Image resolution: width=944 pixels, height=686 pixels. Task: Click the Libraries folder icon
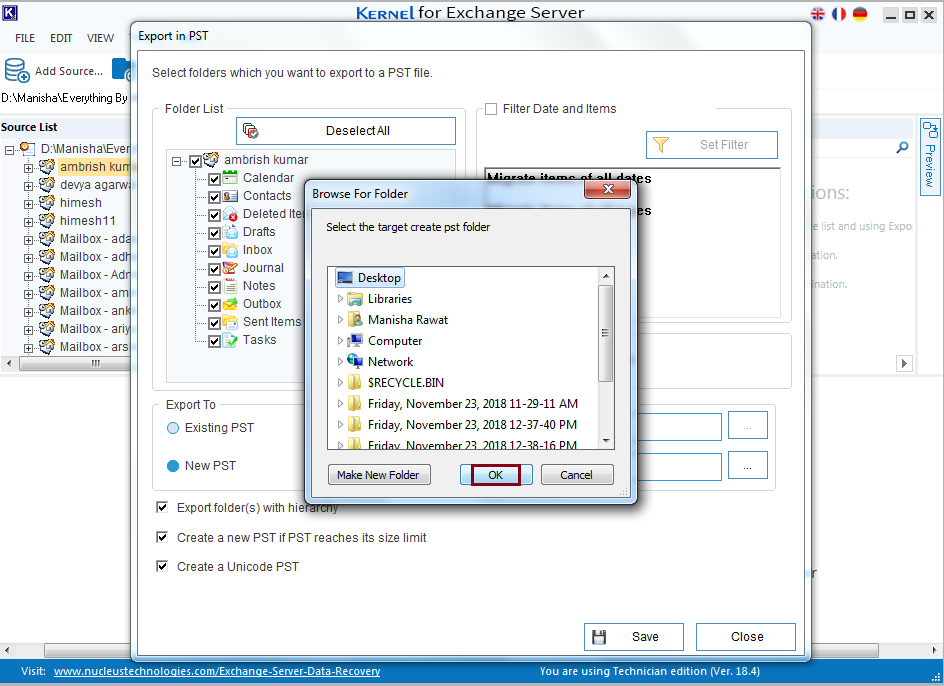click(355, 299)
